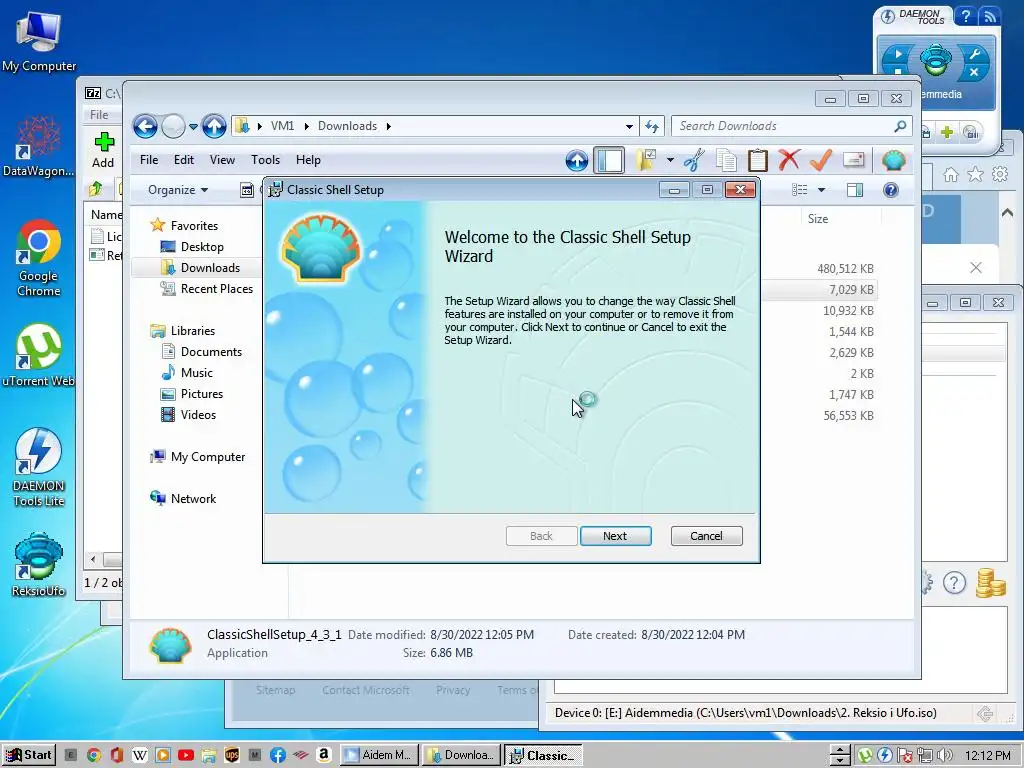Refresh the Downloads folder view
Screen dimensions: 1024x768
(x=652, y=126)
